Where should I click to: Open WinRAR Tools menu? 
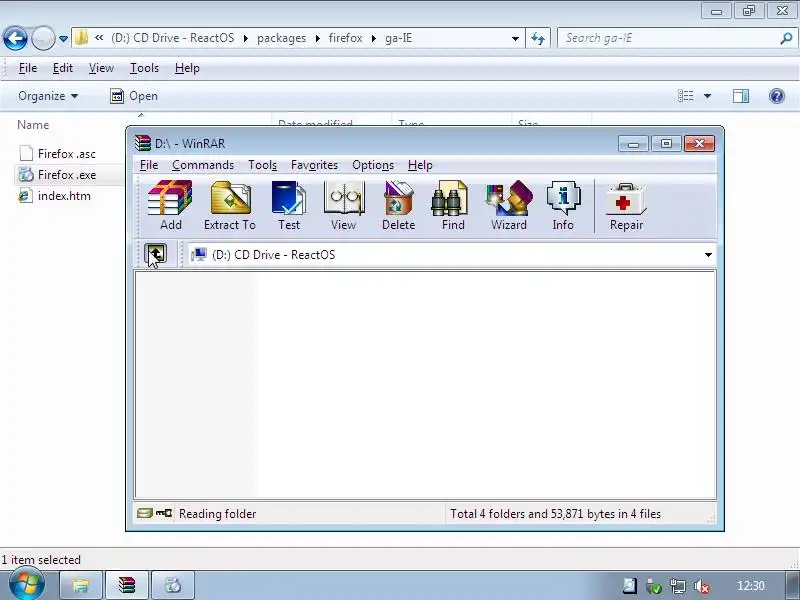pyautogui.click(x=262, y=165)
